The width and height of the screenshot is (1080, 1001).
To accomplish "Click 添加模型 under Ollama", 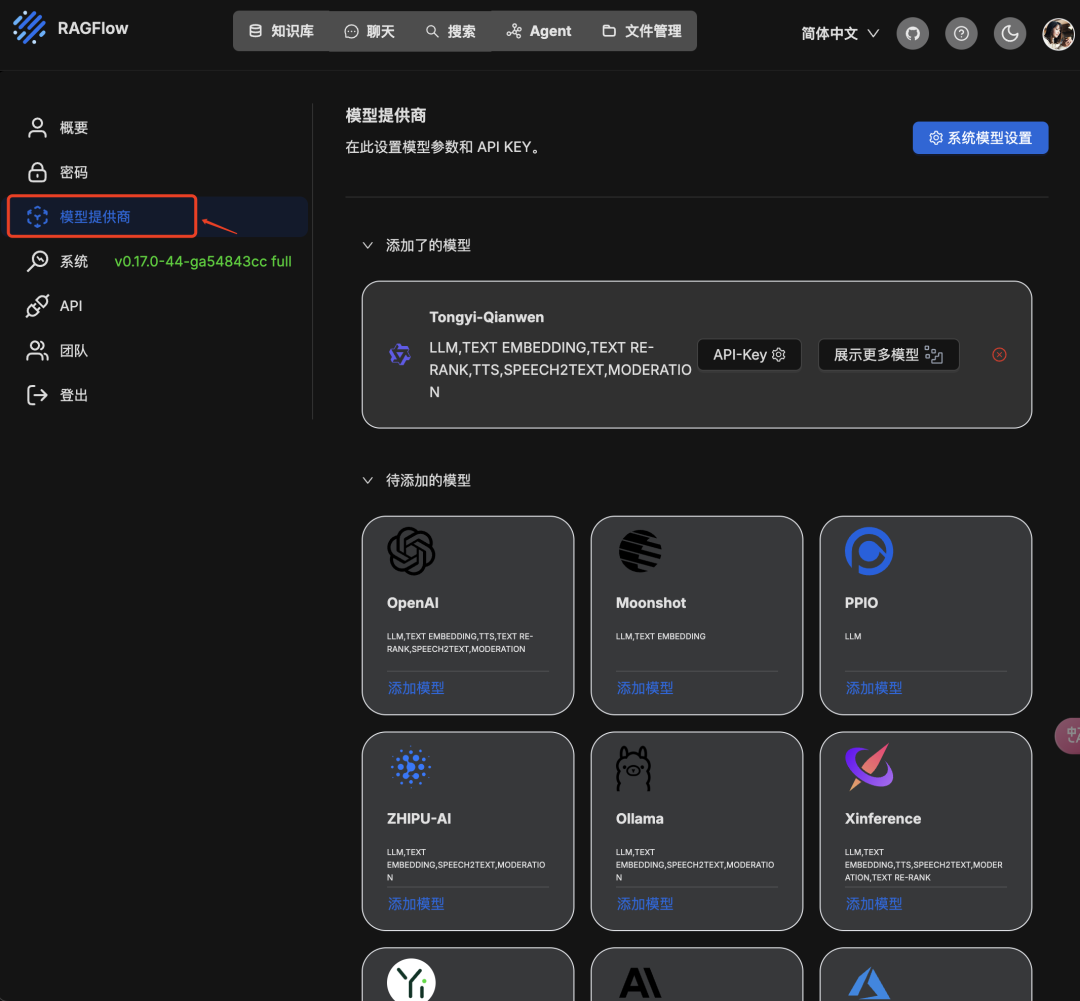I will (x=645, y=904).
